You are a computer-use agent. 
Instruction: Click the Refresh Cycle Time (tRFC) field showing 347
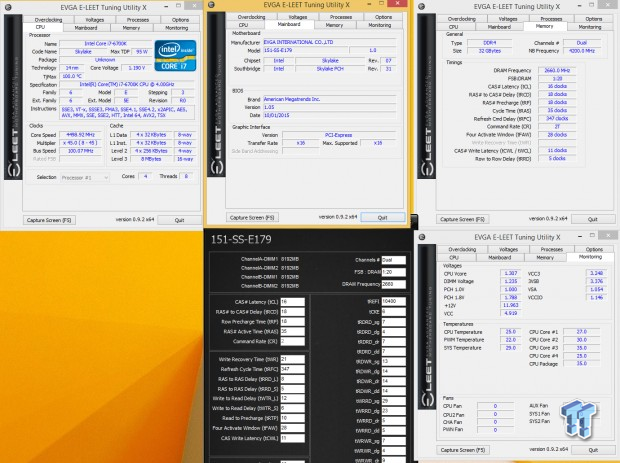[293, 369]
